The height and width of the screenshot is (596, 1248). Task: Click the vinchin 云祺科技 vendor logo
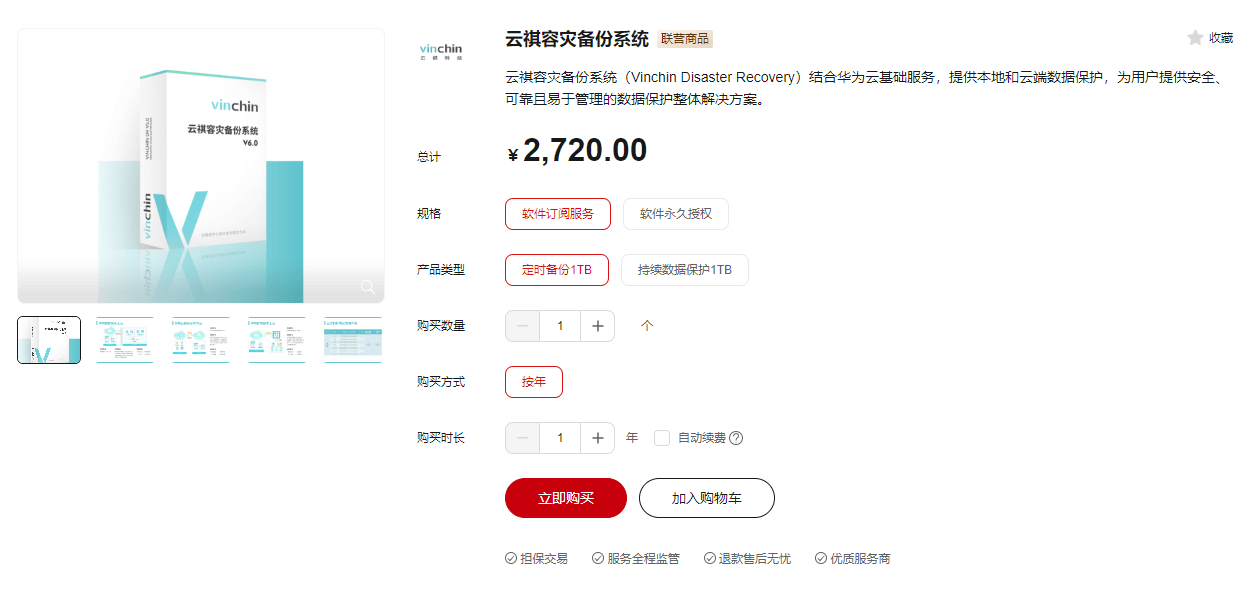[440, 50]
